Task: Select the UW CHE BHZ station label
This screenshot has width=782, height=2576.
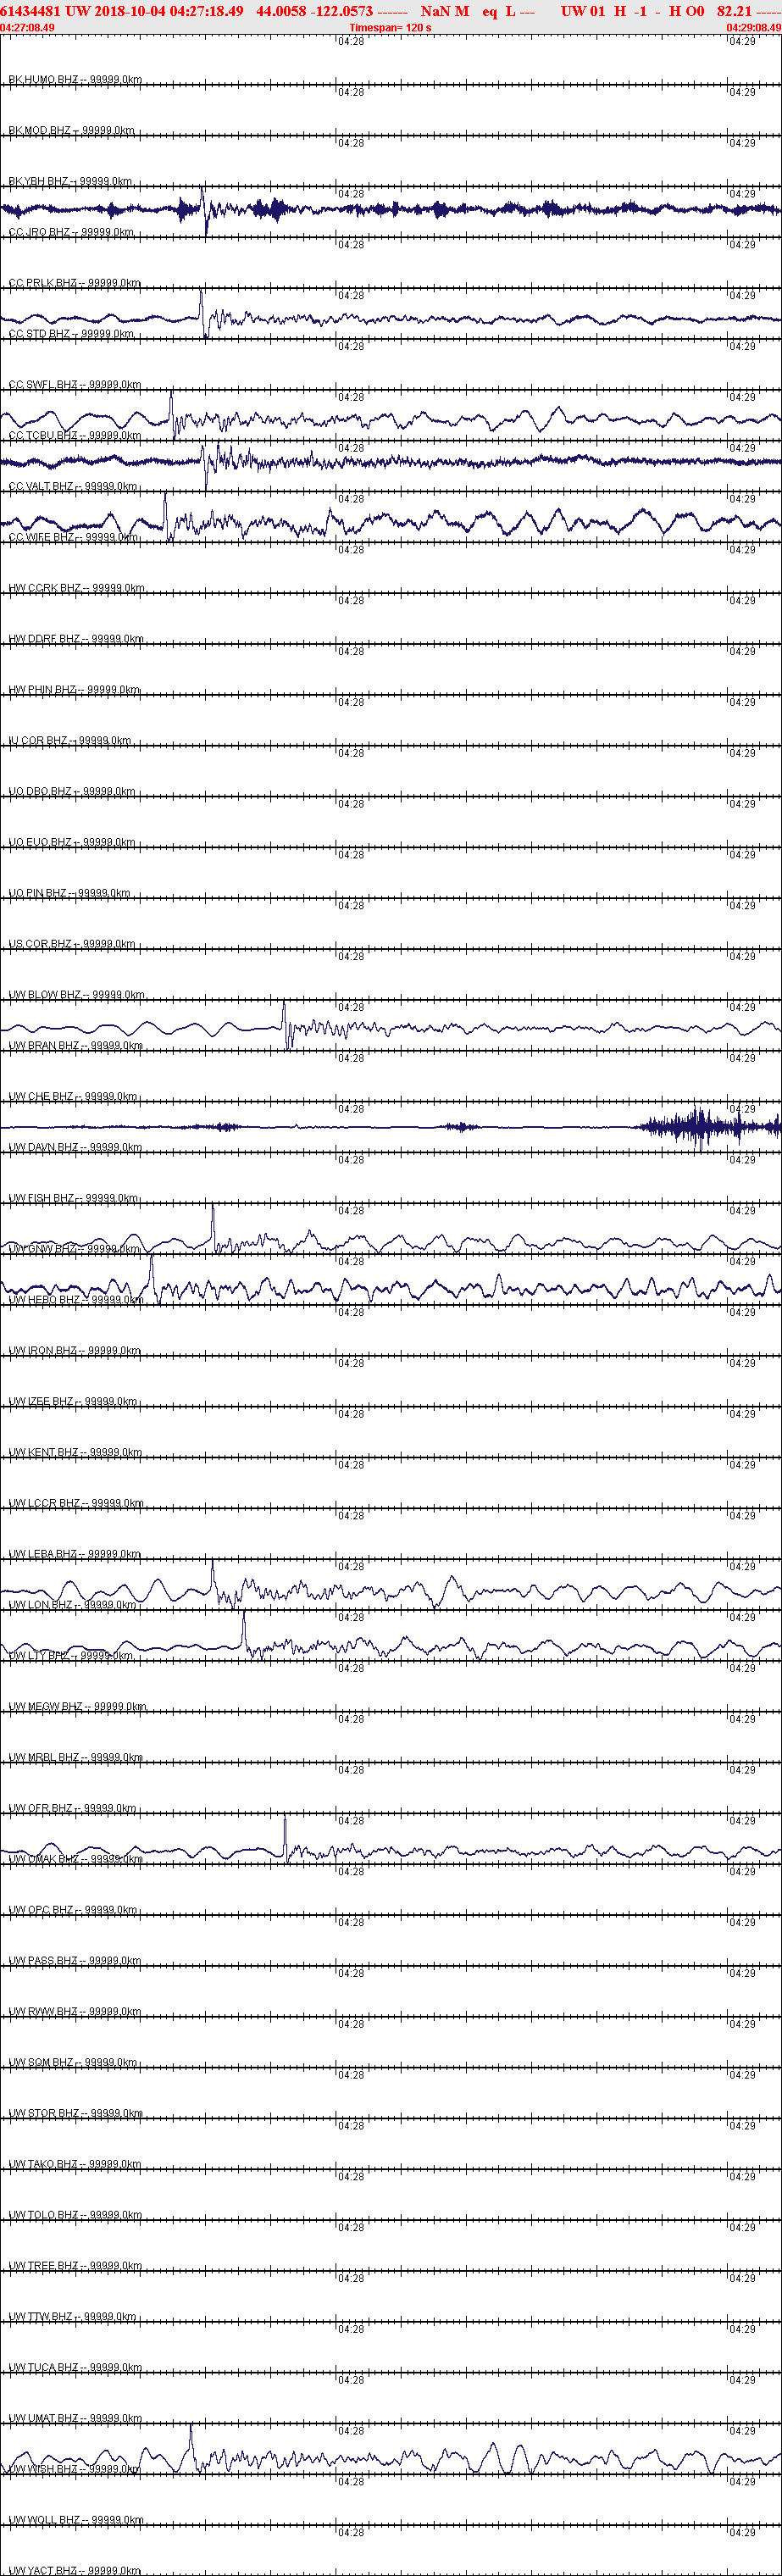Action: pyautogui.click(x=74, y=1096)
